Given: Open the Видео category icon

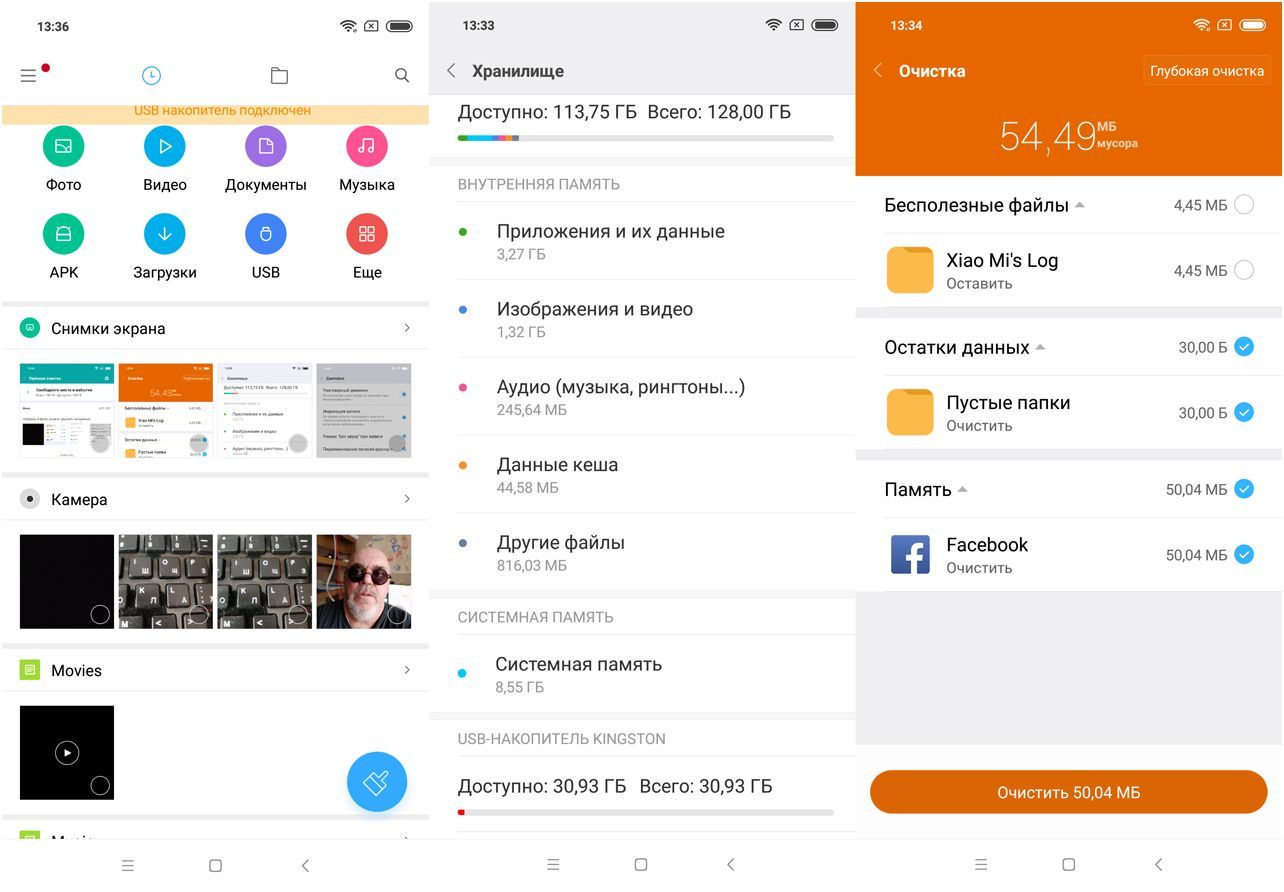Looking at the screenshot, I should tap(165, 147).
